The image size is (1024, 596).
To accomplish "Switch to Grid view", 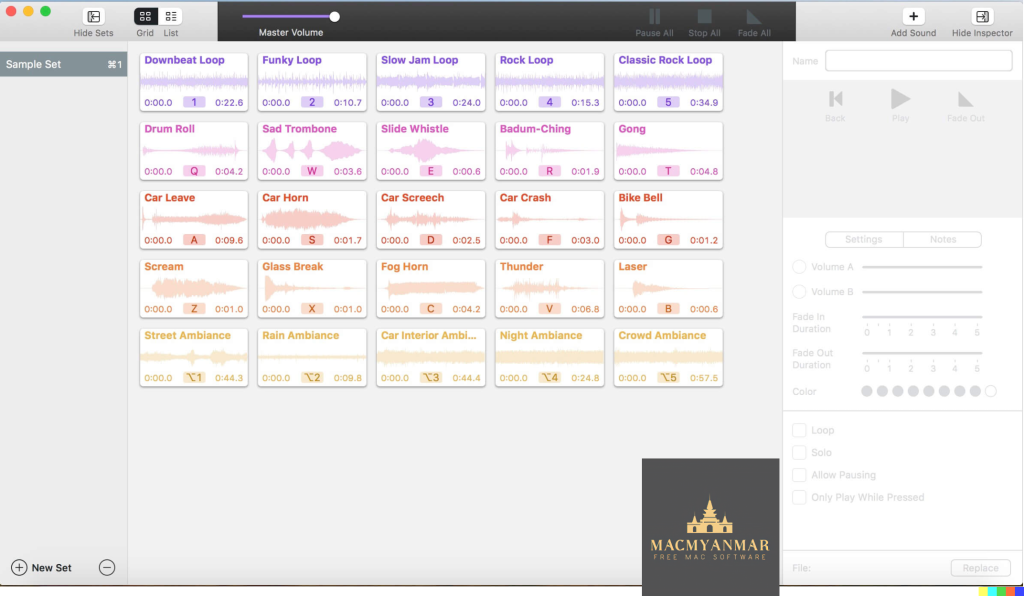I will pyautogui.click(x=145, y=16).
